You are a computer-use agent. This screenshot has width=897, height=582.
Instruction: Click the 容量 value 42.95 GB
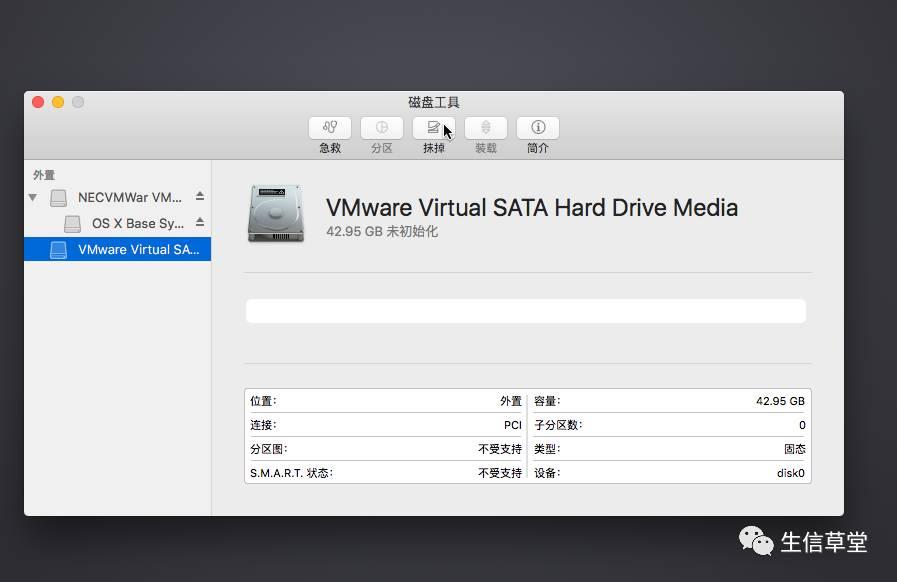click(x=780, y=401)
